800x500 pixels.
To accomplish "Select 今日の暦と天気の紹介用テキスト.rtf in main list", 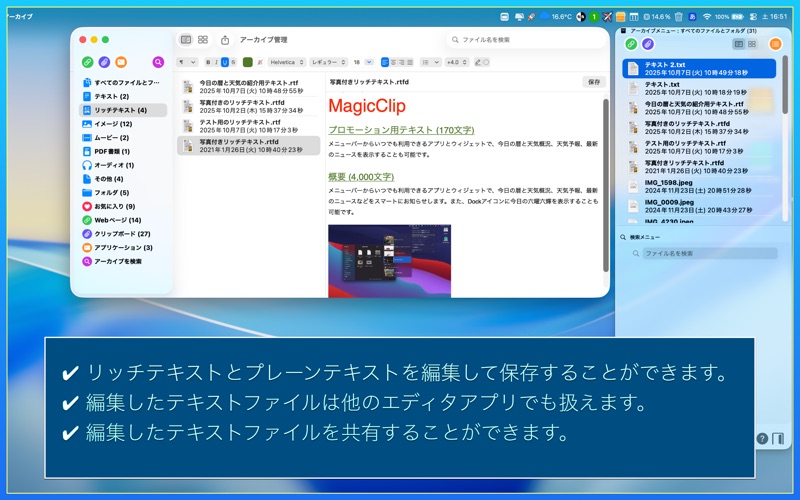I will point(248,87).
